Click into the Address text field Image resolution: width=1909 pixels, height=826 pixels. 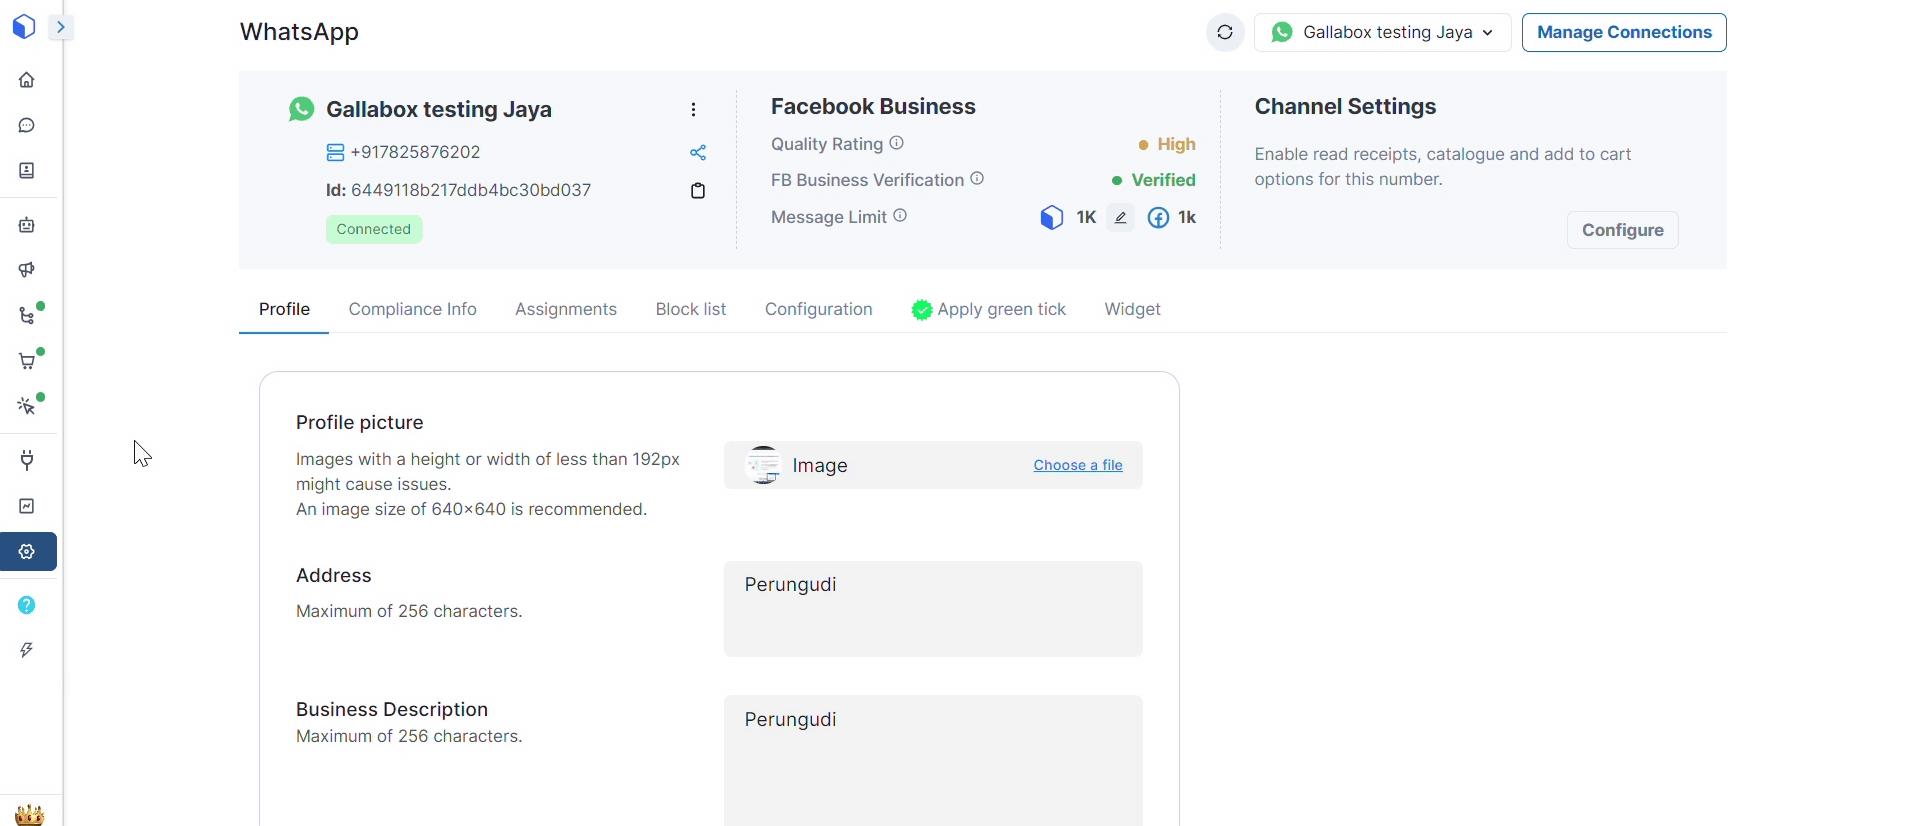point(932,608)
